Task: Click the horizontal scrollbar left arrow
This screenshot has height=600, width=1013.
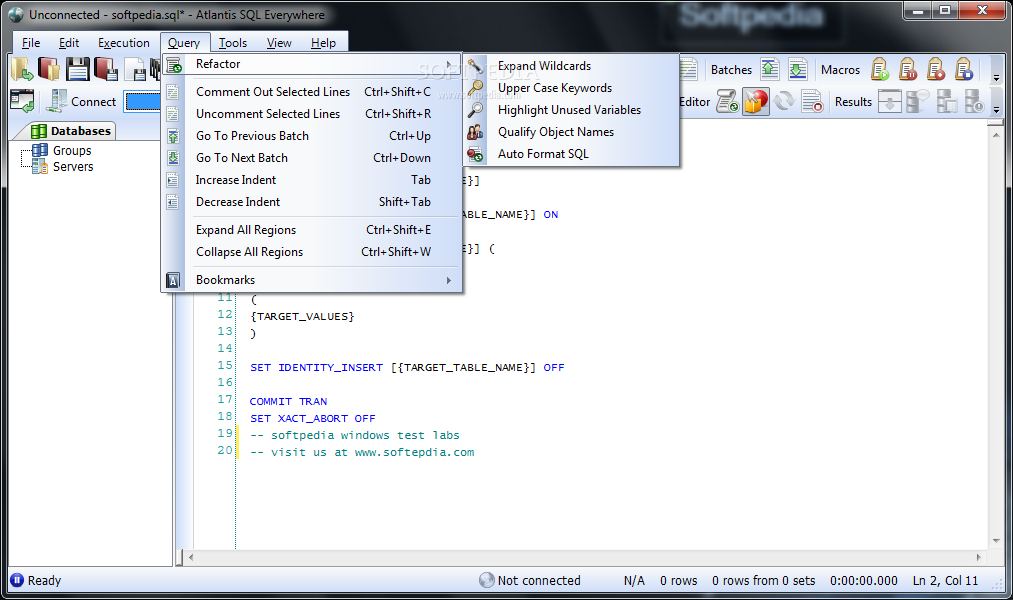Action: (191, 557)
